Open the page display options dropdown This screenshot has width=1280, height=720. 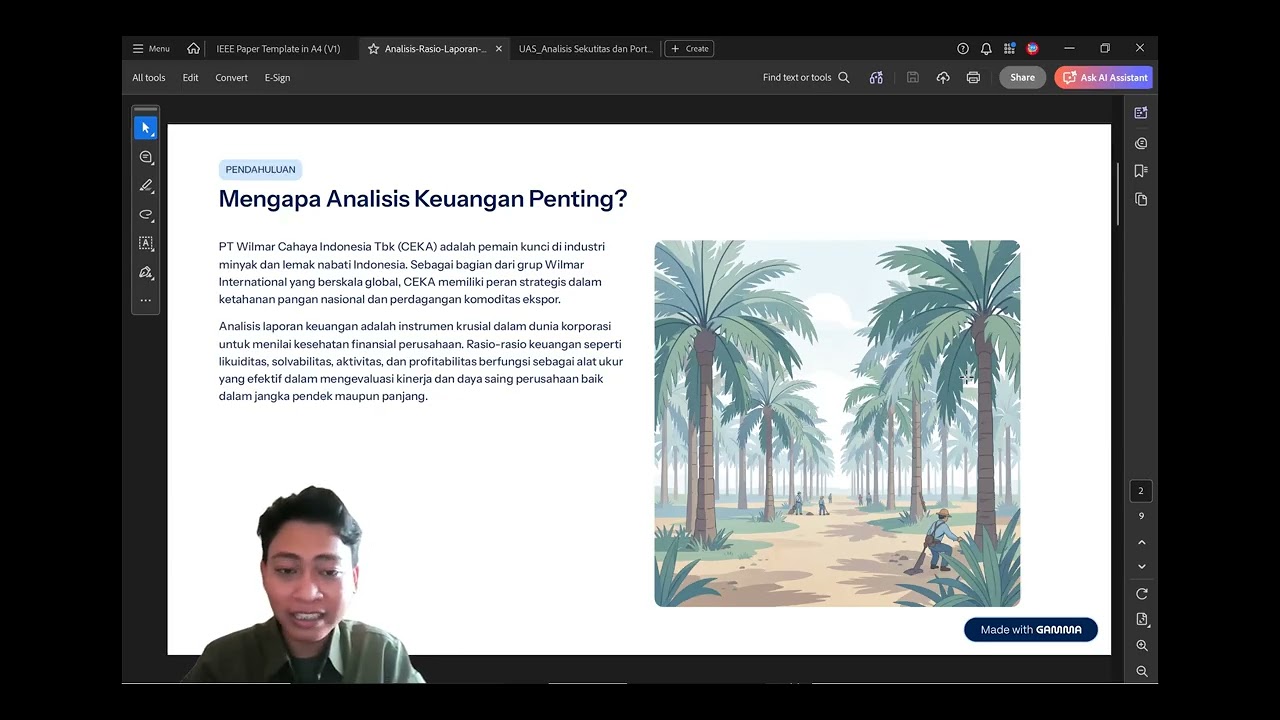[x=1141, y=620]
